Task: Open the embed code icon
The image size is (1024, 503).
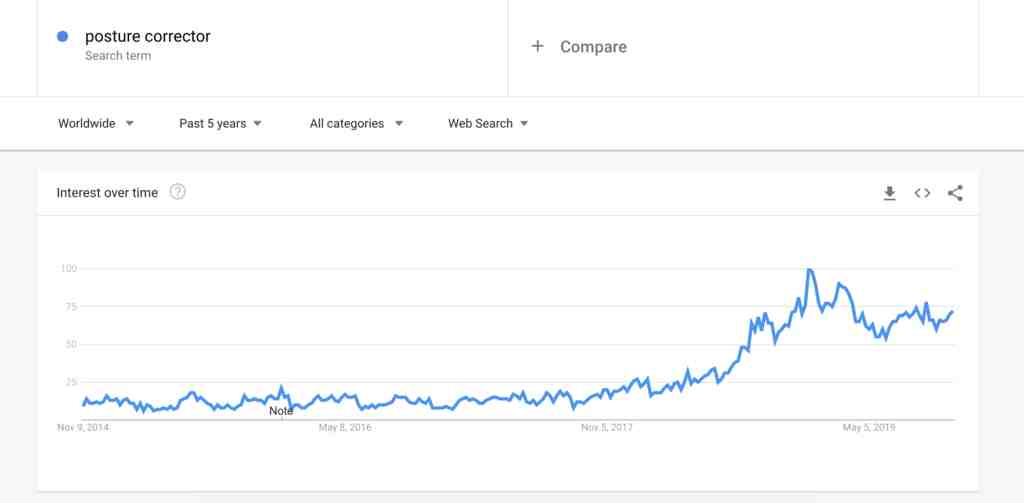Action: [x=922, y=193]
